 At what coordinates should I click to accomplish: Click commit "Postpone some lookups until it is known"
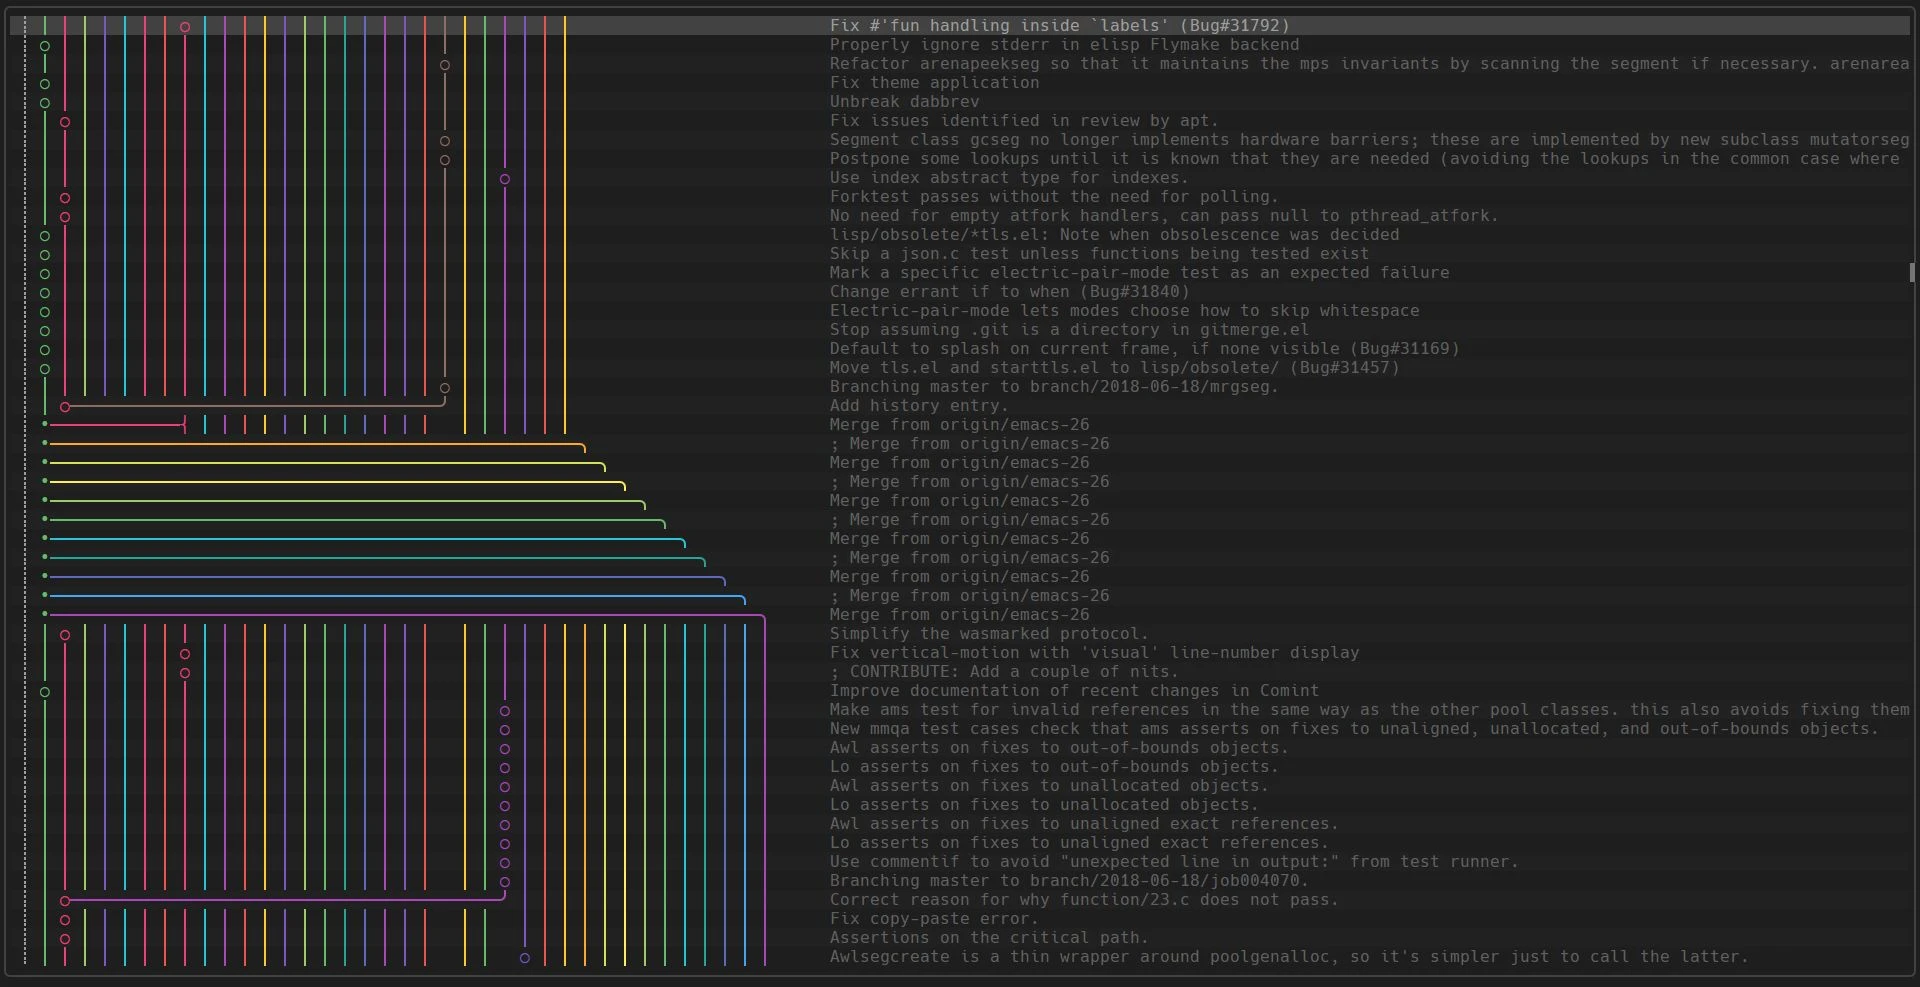pyautogui.click(x=1364, y=159)
